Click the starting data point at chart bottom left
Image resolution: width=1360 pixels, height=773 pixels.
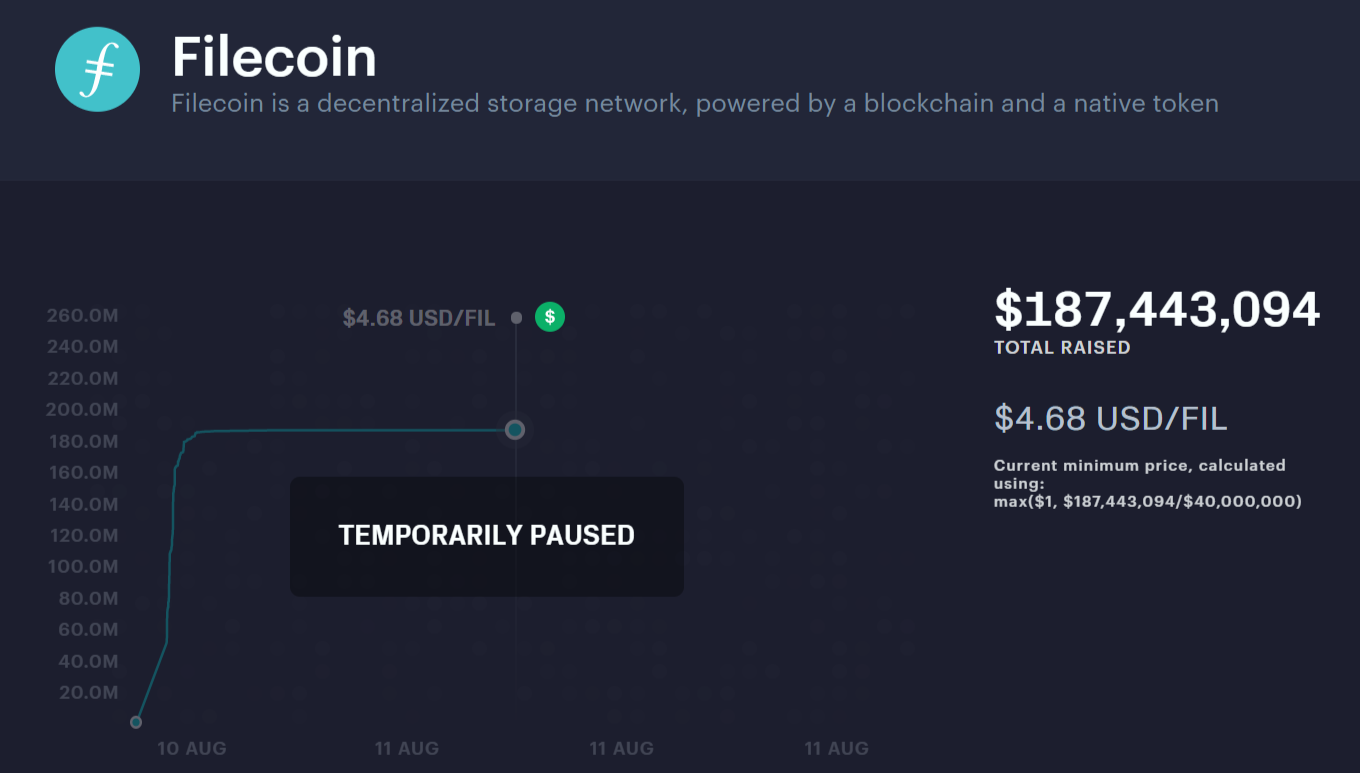136,721
